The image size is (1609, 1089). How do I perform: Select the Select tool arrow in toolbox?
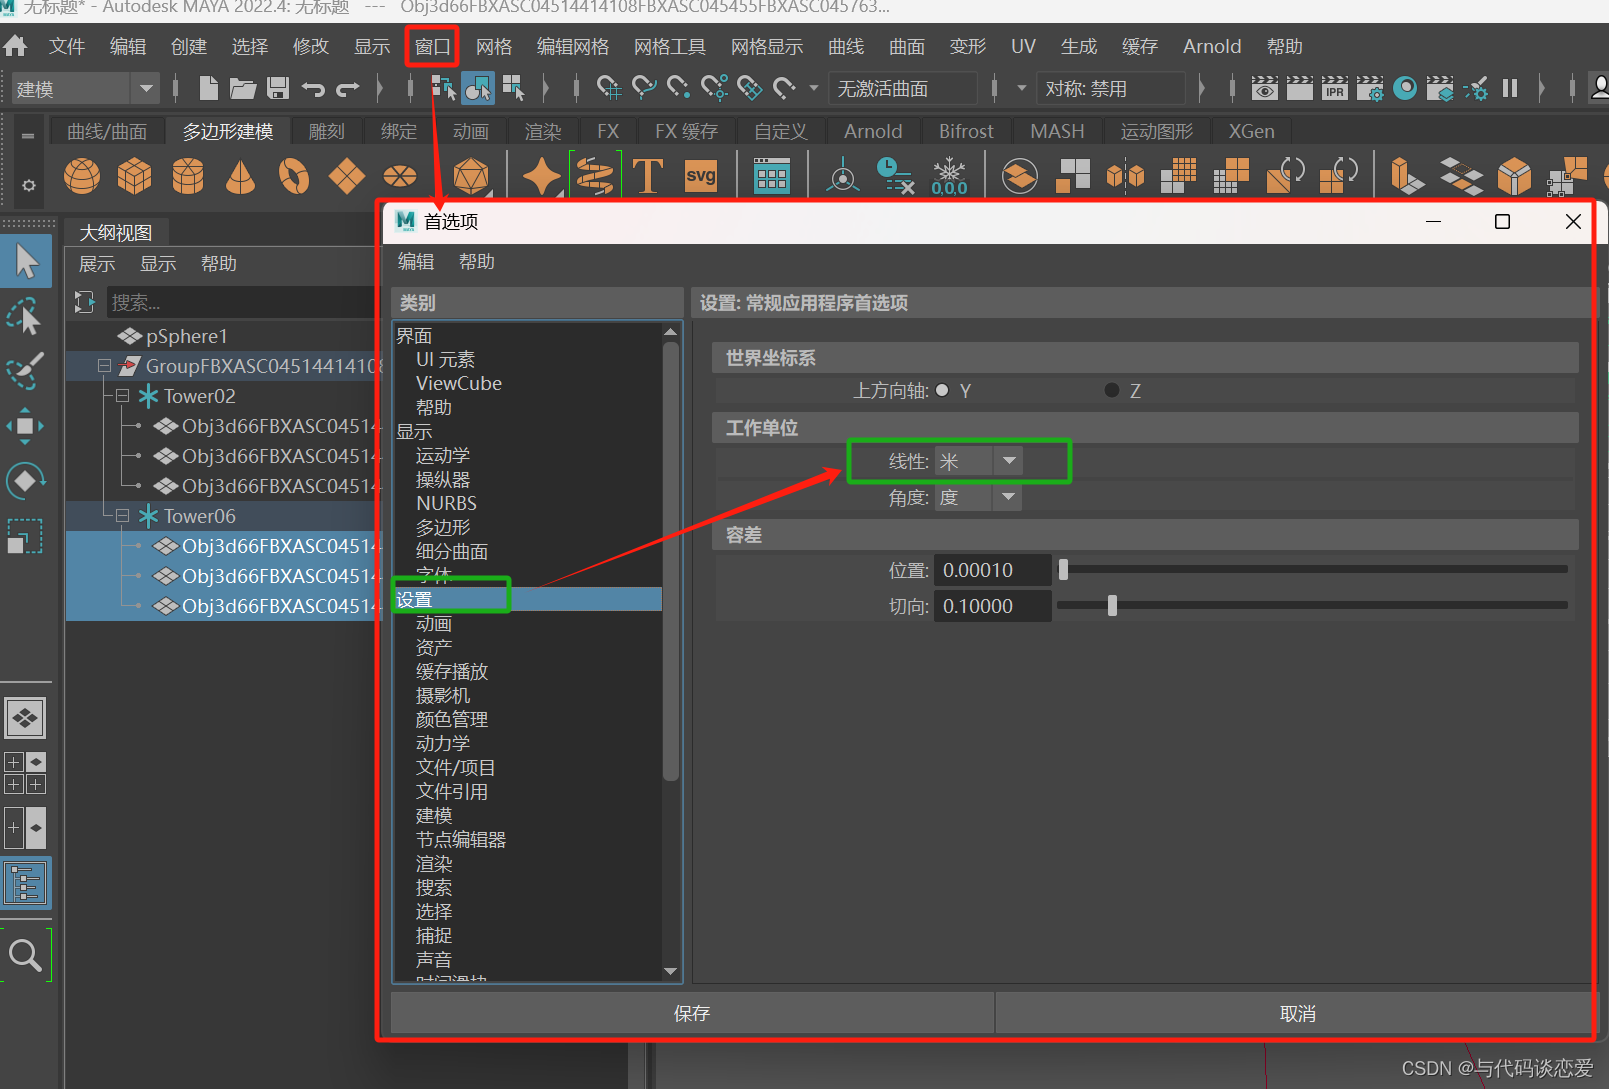pyautogui.click(x=26, y=261)
